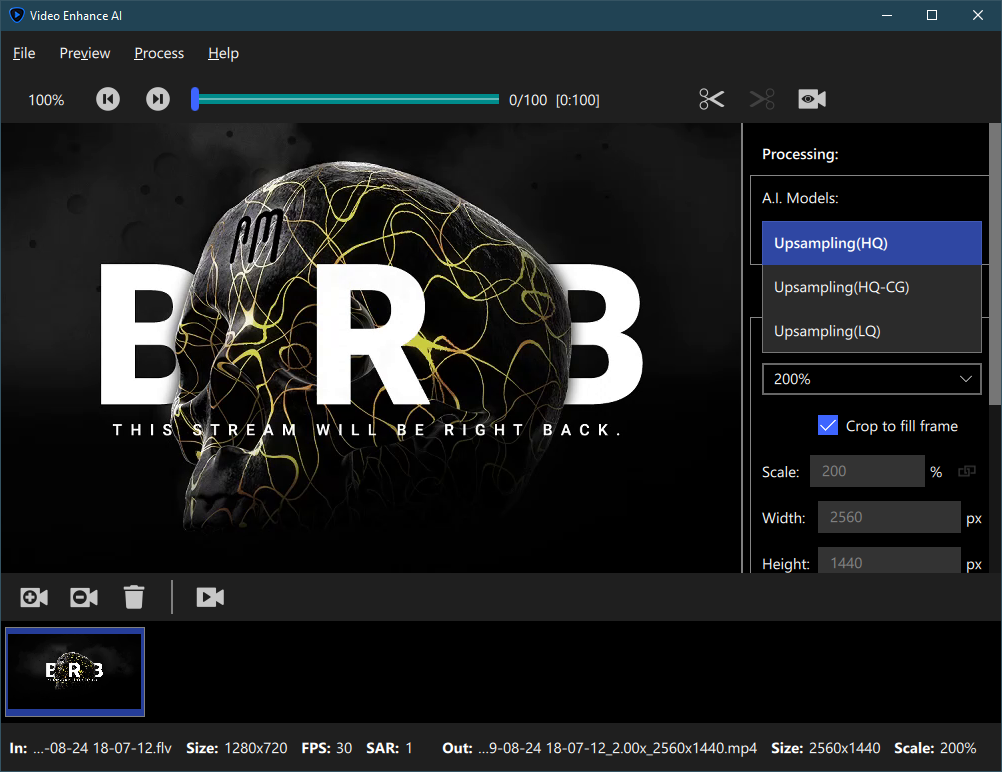Image resolution: width=1002 pixels, height=772 pixels.
Task: Add video with camera plus icon
Action: click(34, 597)
